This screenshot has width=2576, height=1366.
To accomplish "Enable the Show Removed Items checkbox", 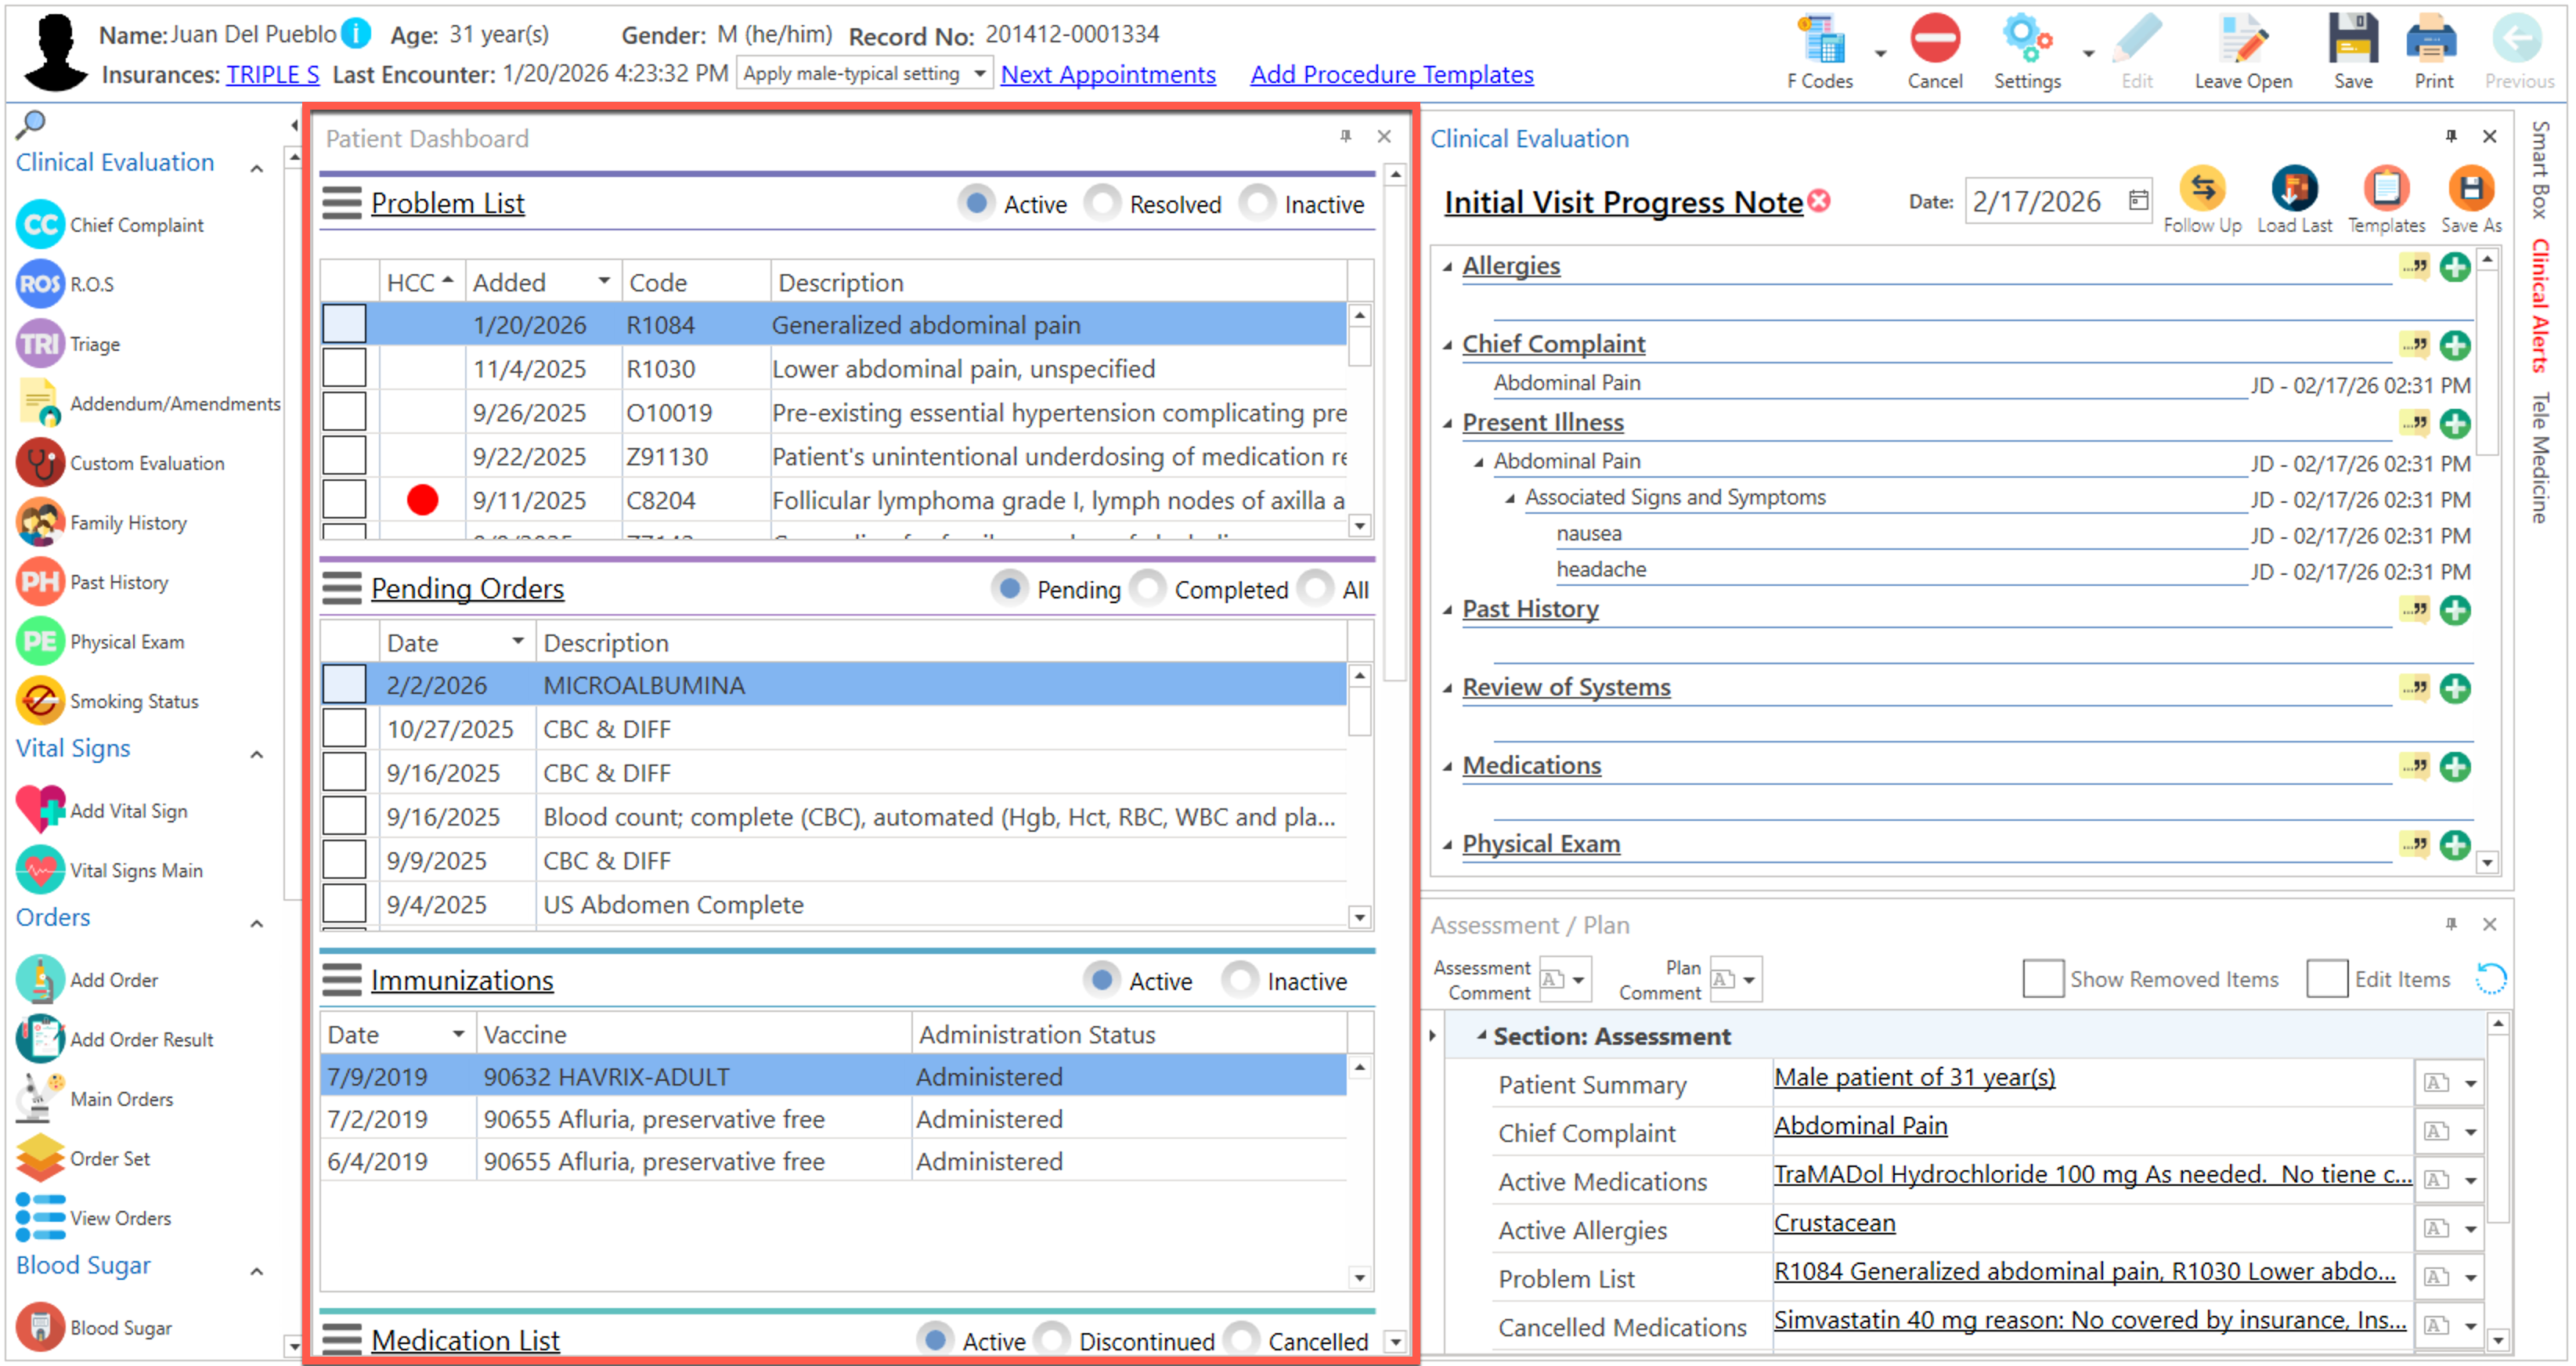I will pos(2042,979).
